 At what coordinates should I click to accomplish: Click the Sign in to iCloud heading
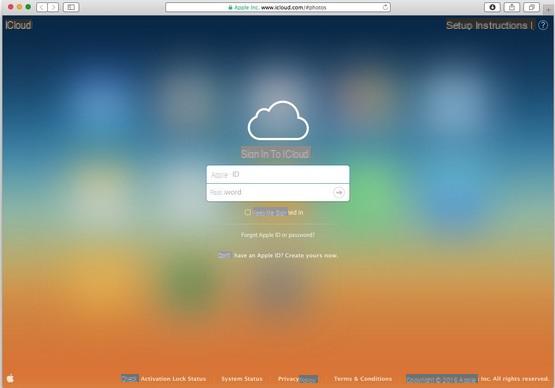(x=276, y=154)
